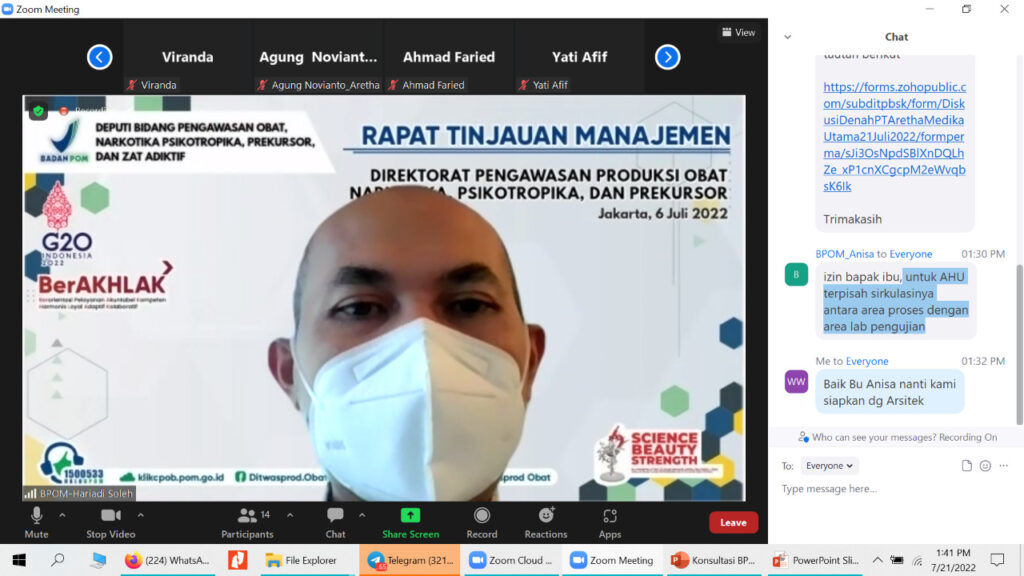Click the green encryption shield icon

38,111
